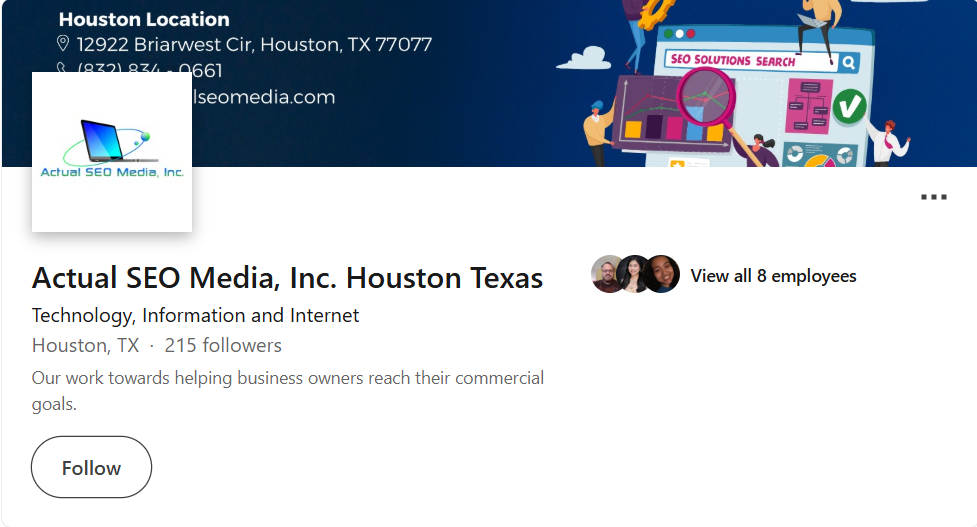Click the company tagline about commercial goals
Screen dimensions: 977x527
pos(288,391)
